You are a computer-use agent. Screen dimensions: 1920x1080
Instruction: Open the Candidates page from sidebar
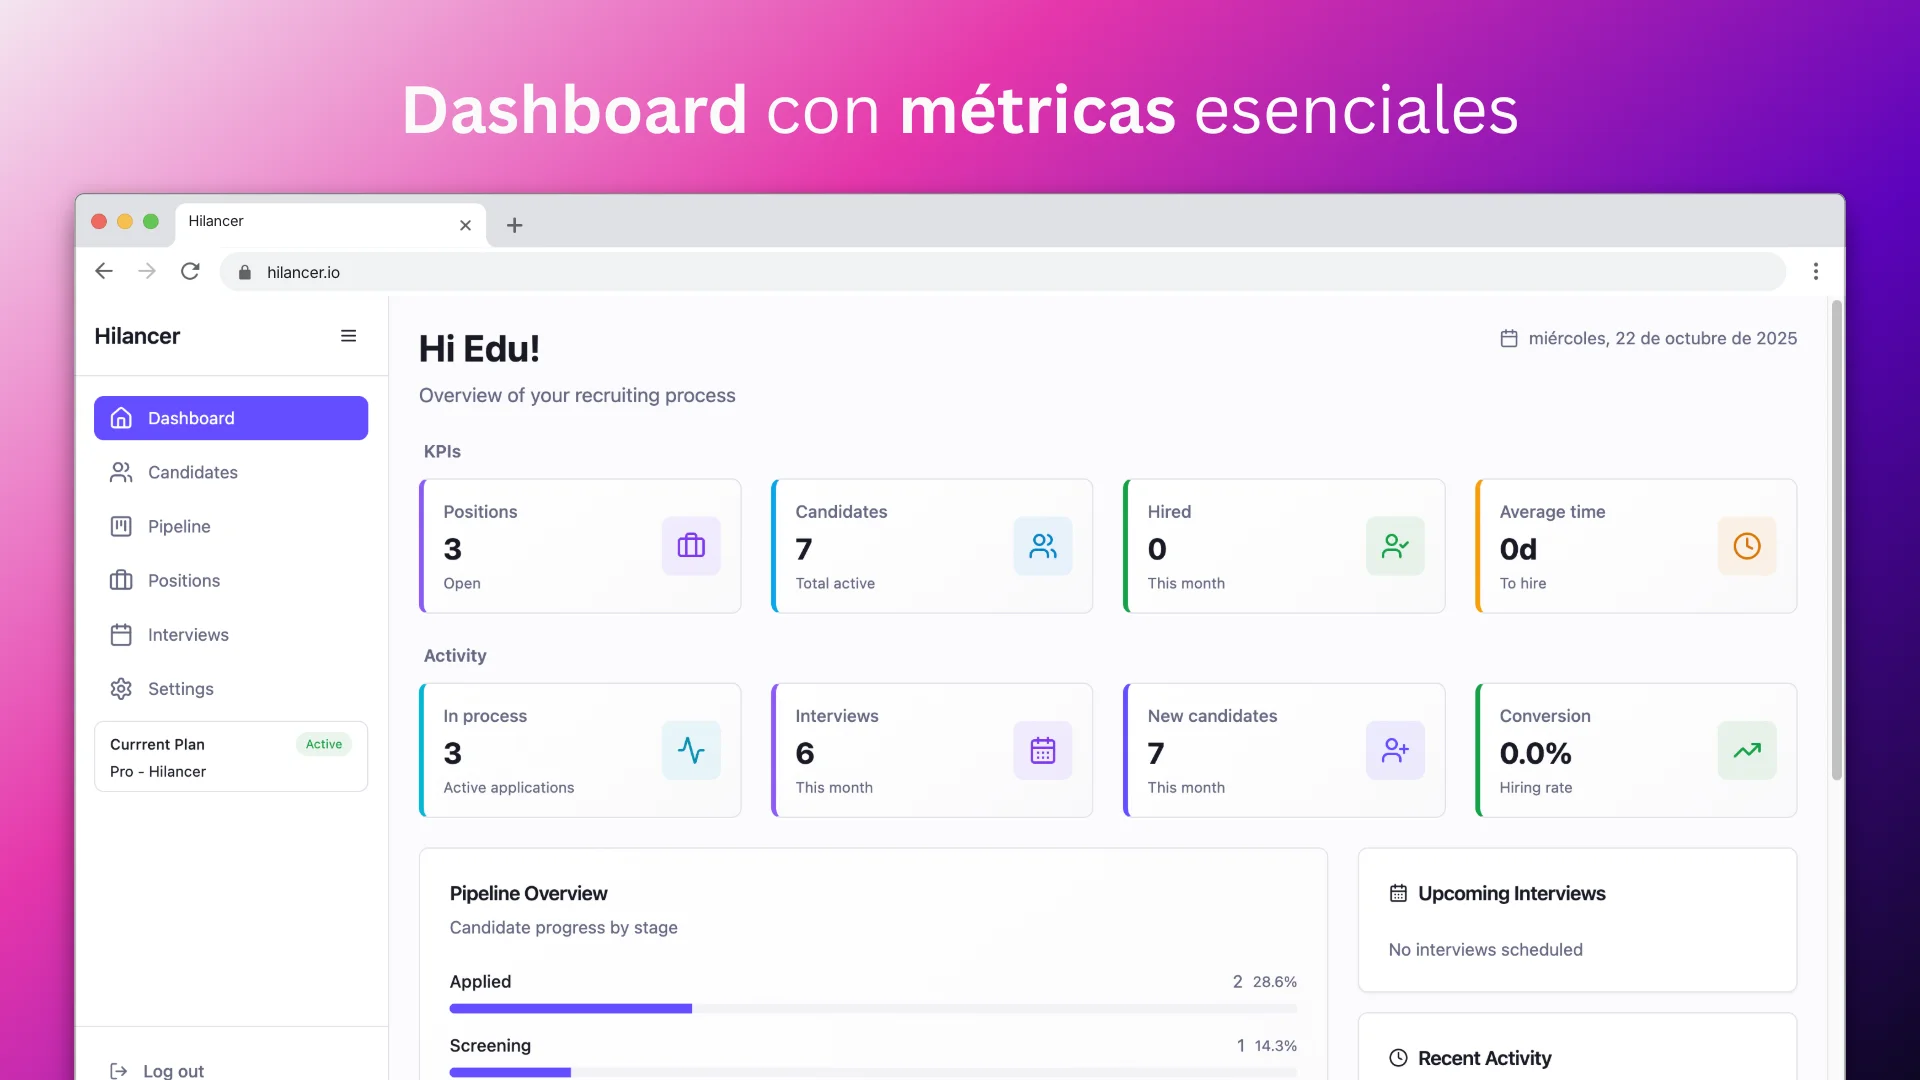192,472
